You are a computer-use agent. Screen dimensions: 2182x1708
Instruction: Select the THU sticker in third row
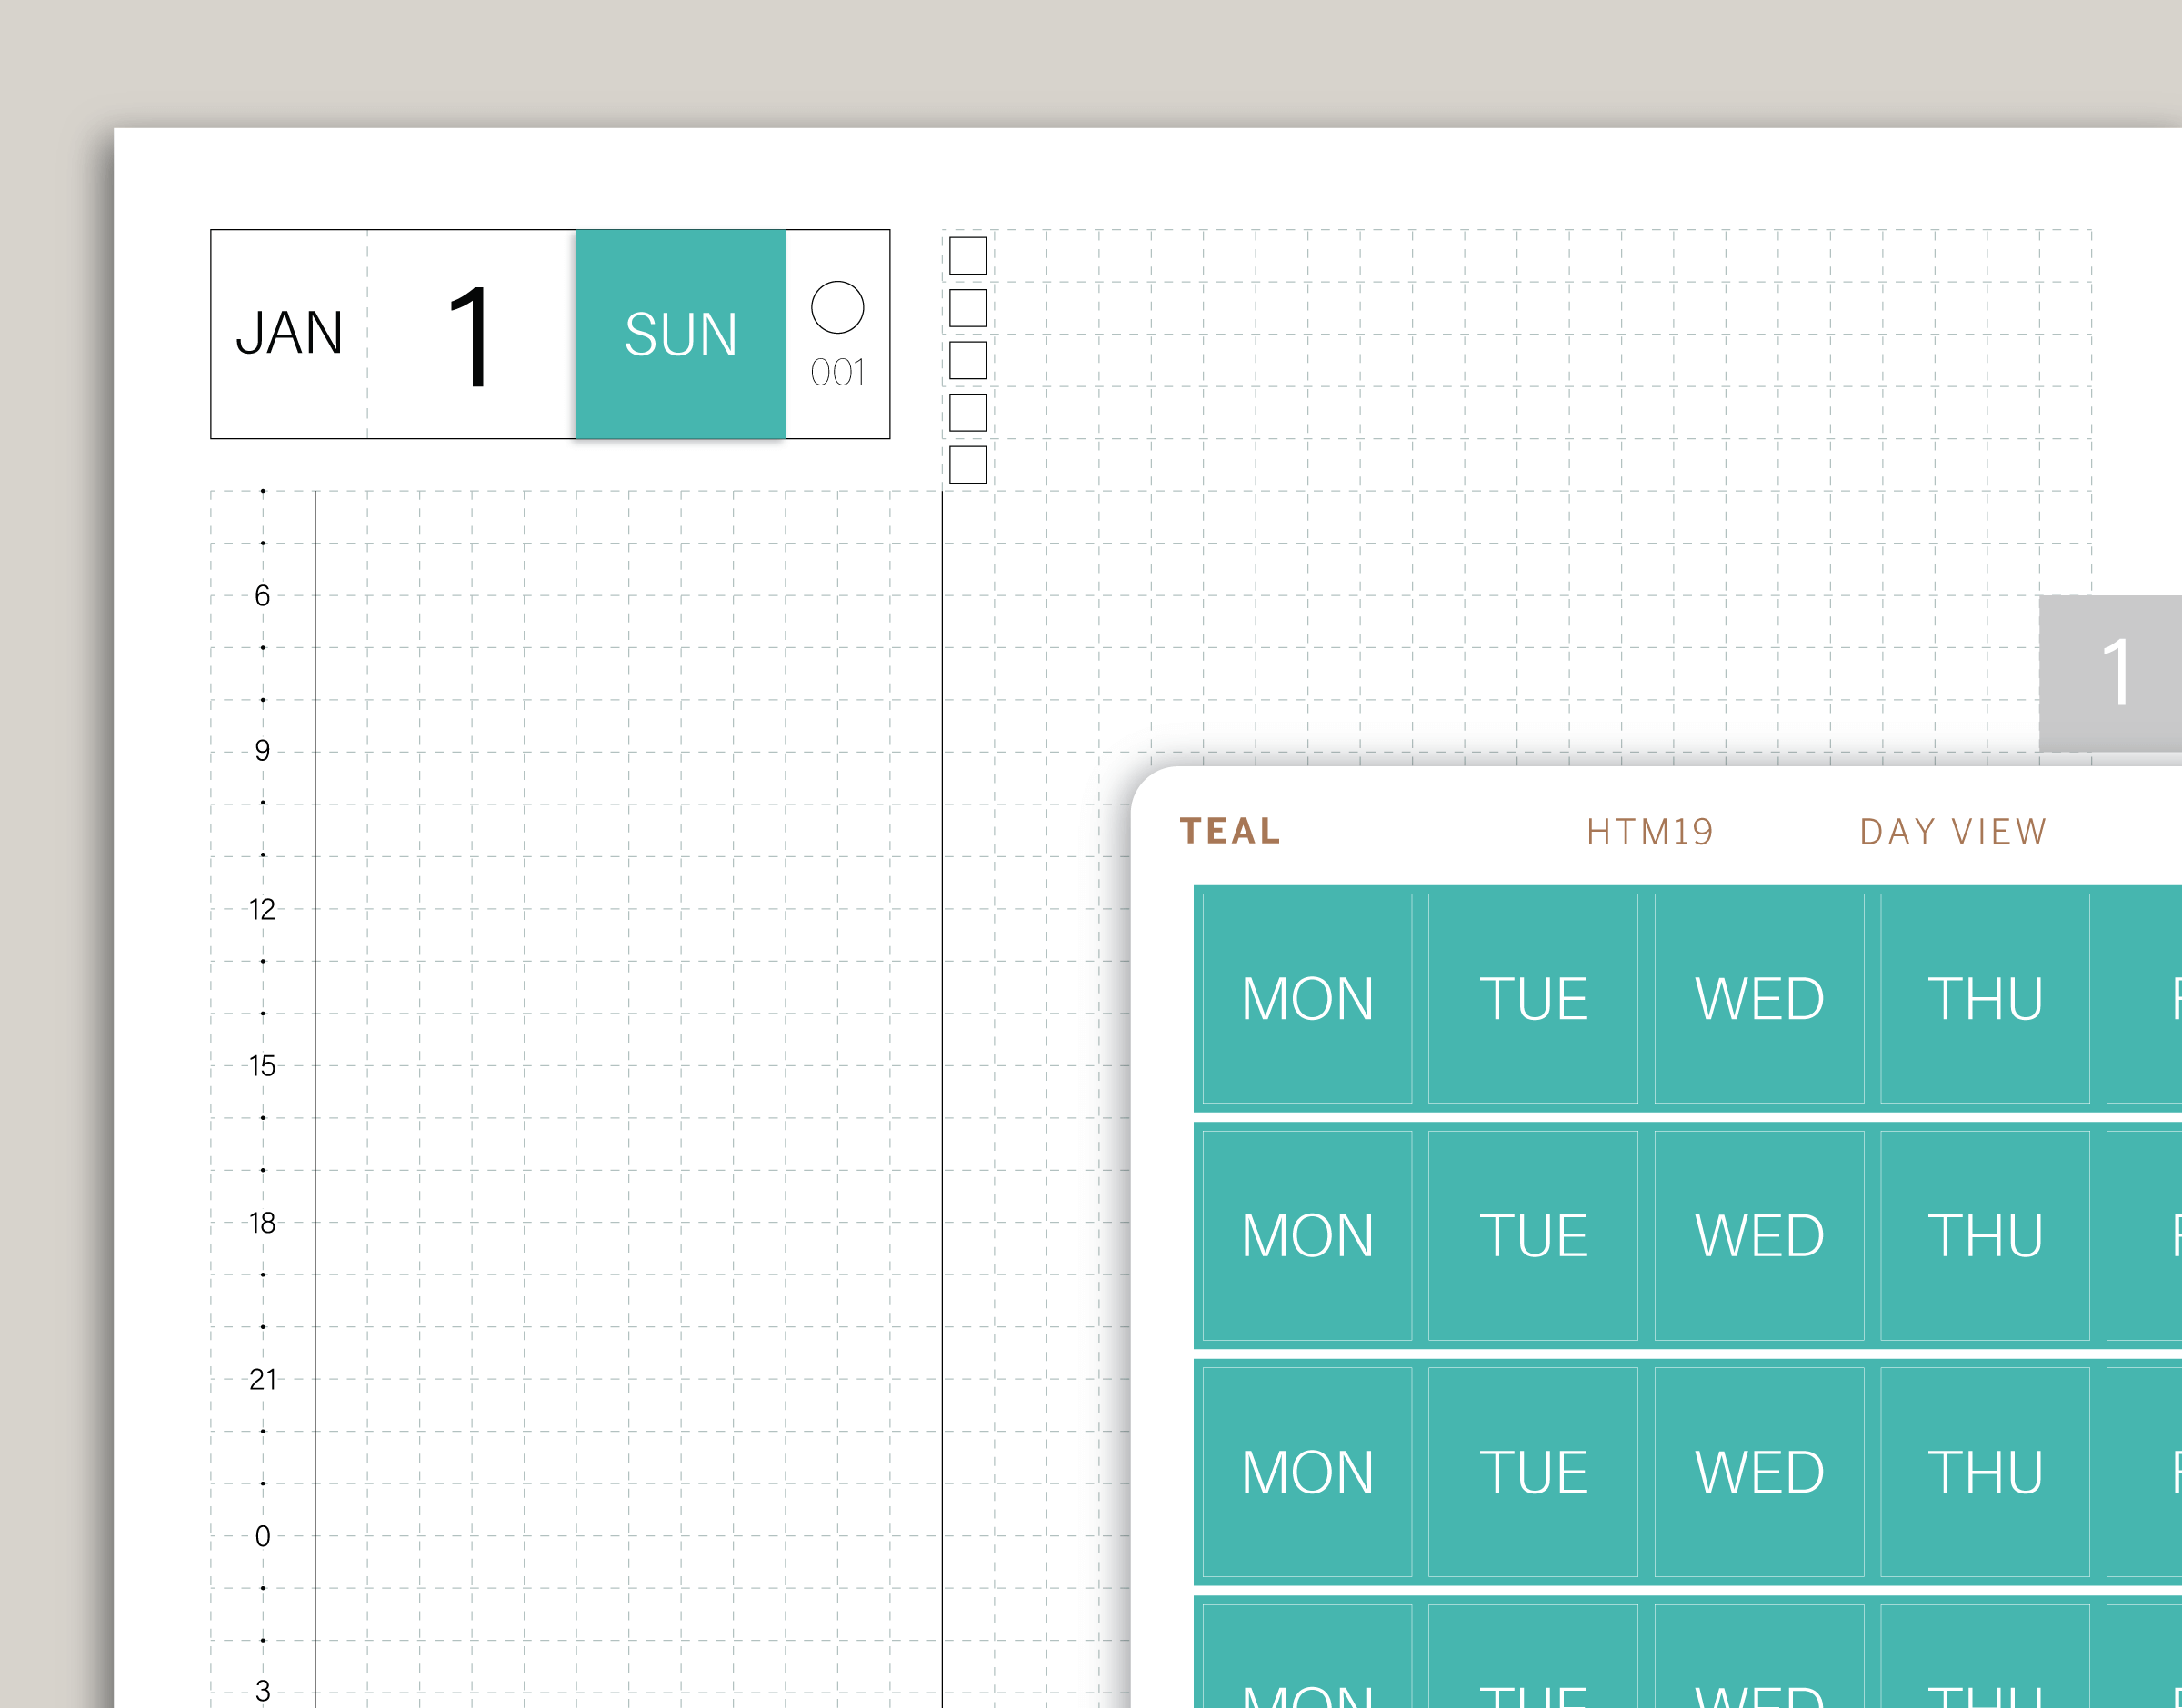tap(1984, 1472)
